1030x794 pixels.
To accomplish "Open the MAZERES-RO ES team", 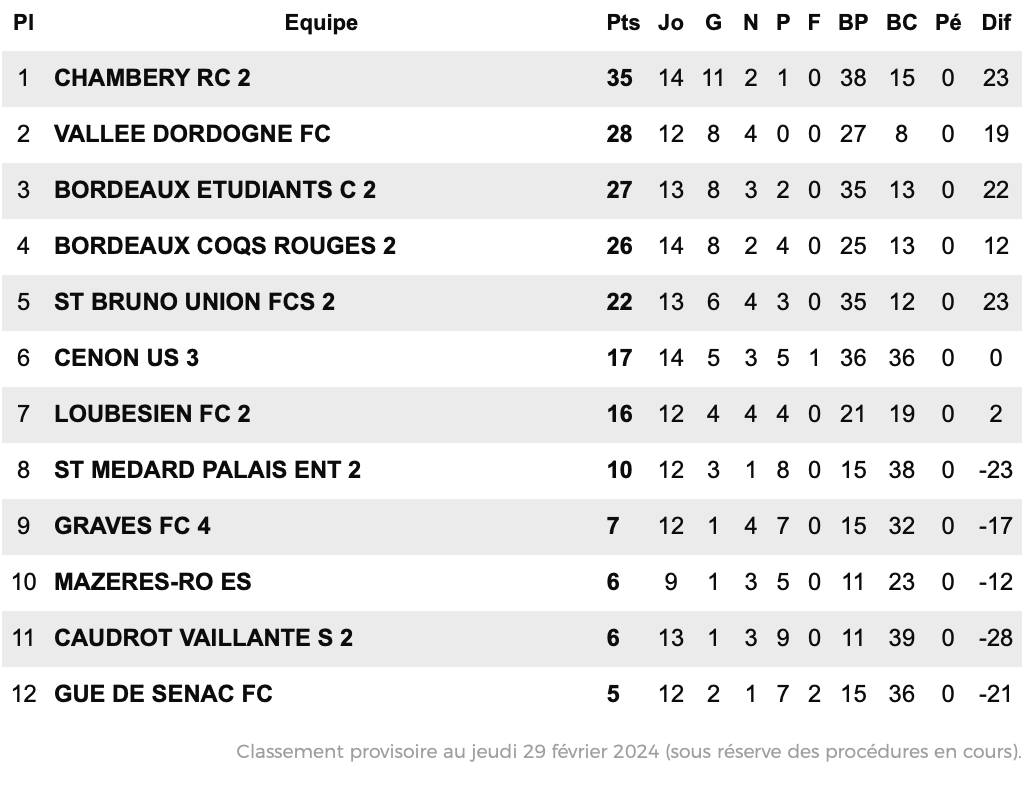I will 152,582.
